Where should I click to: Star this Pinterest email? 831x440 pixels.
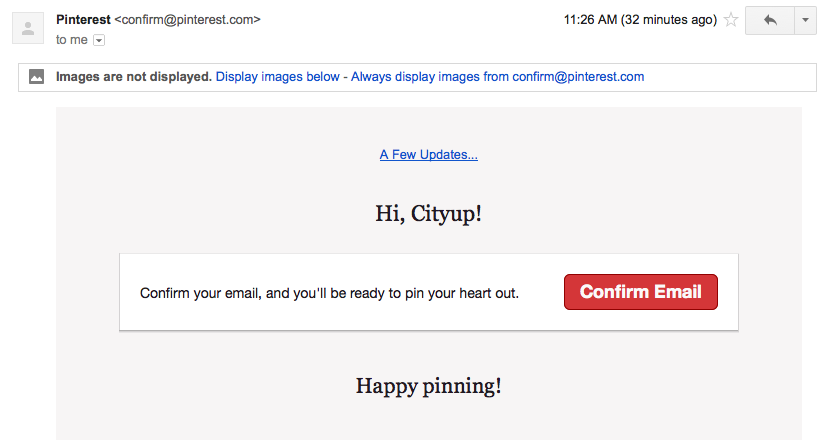[731, 20]
